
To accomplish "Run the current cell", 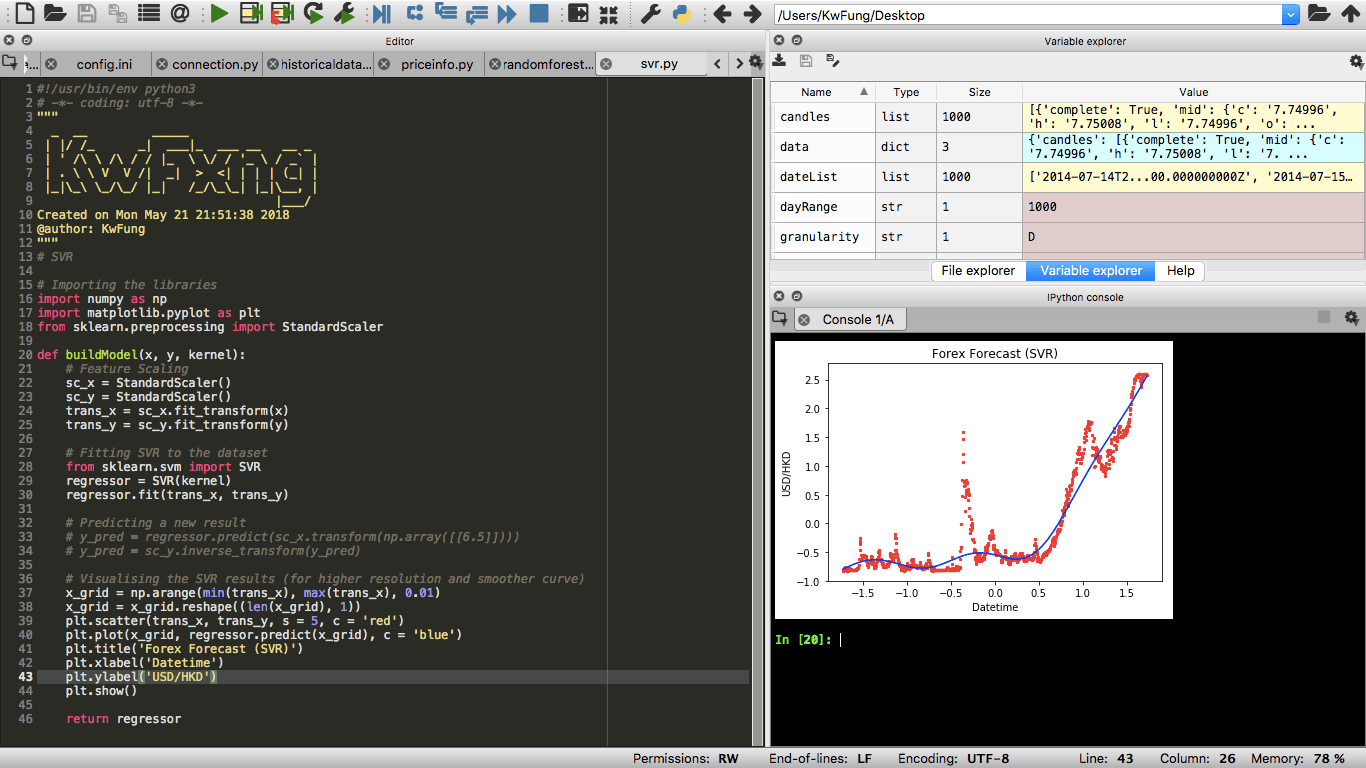I will point(251,14).
